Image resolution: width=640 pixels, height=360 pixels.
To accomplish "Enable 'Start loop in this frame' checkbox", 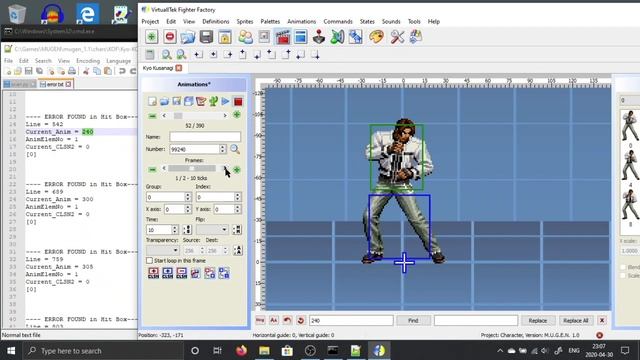I will pyautogui.click(x=149, y=260).
